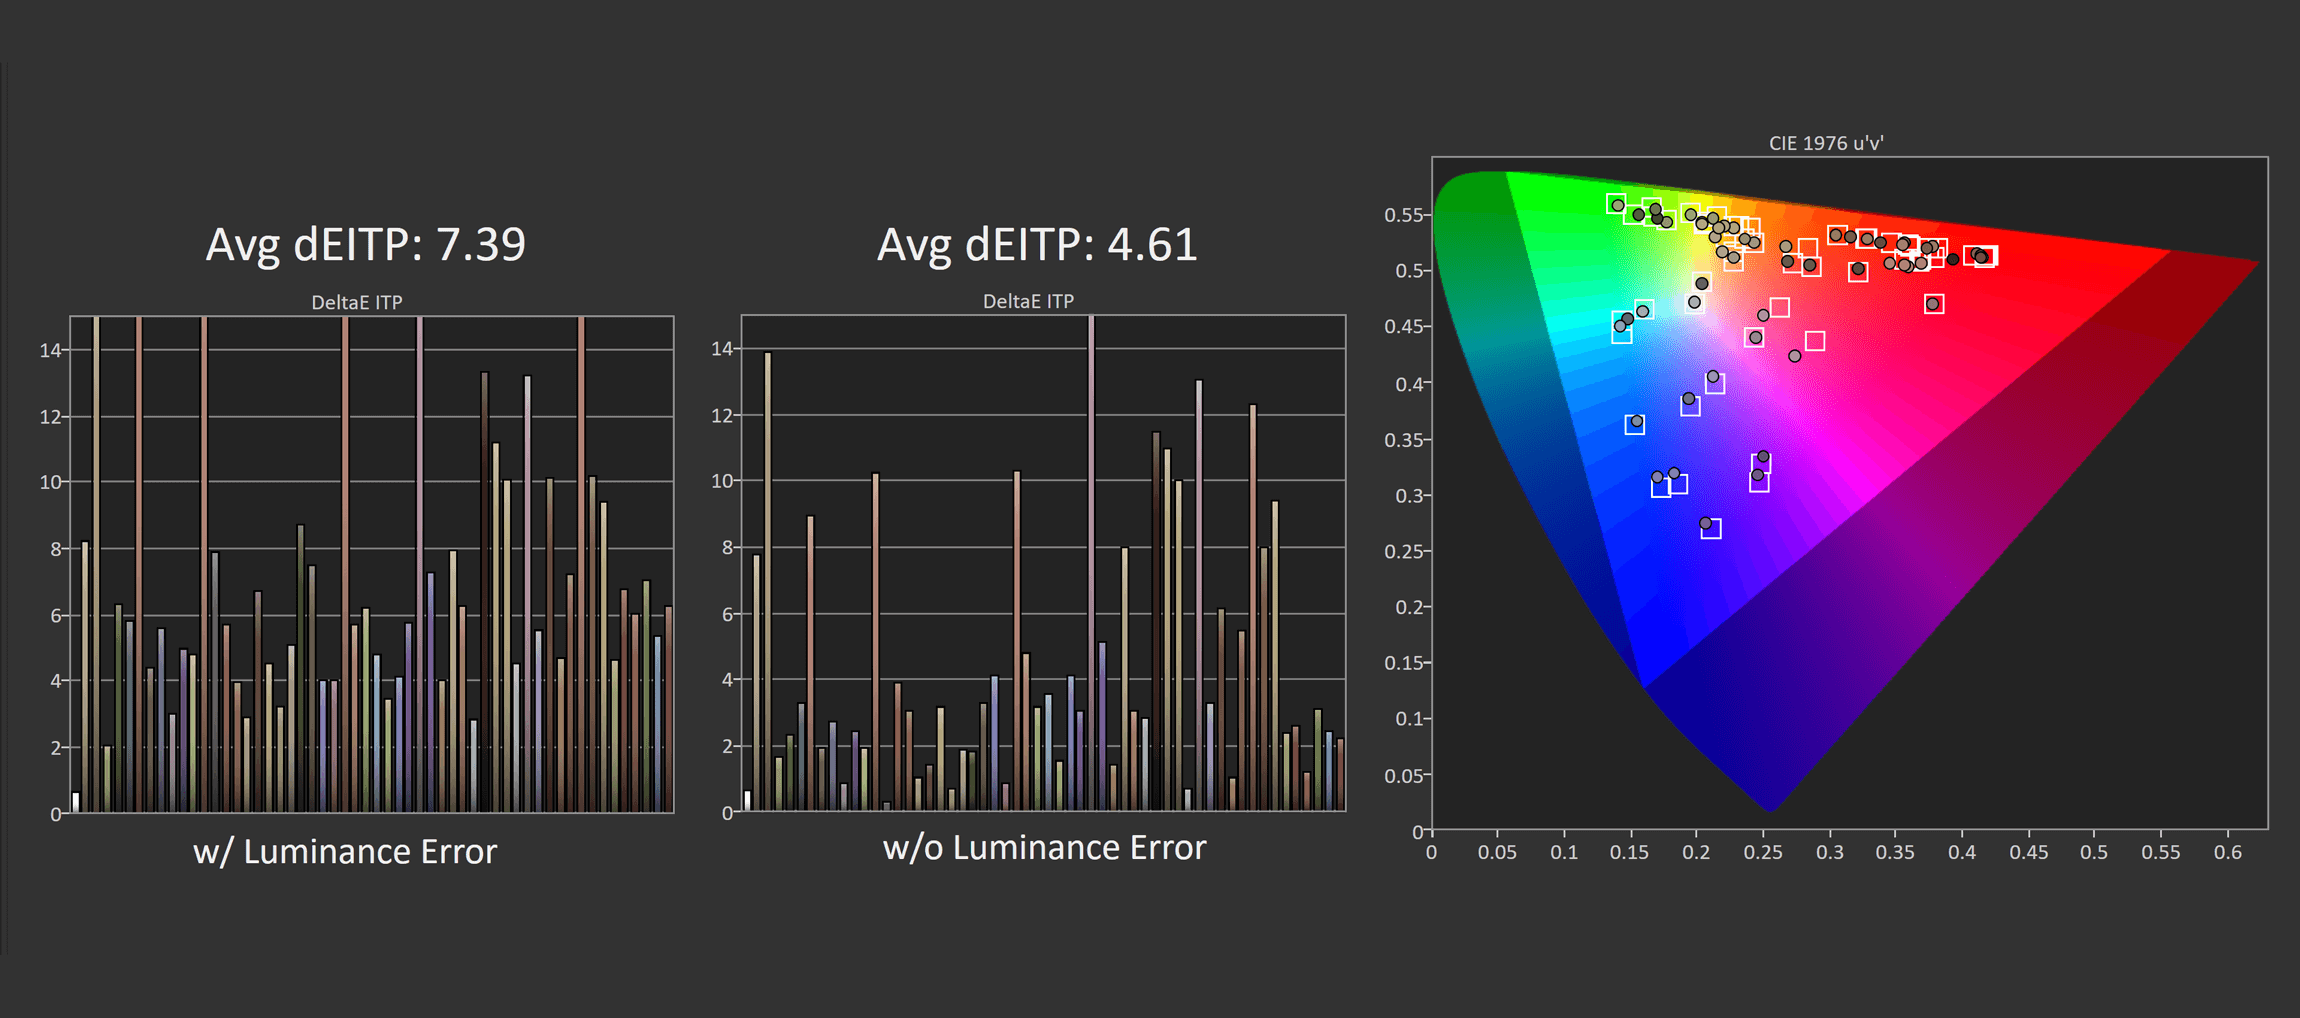The width and height of the screenshot is (2300, 1018).
Task: Click the 14 label on the left chart's axis
Action: 50,350
